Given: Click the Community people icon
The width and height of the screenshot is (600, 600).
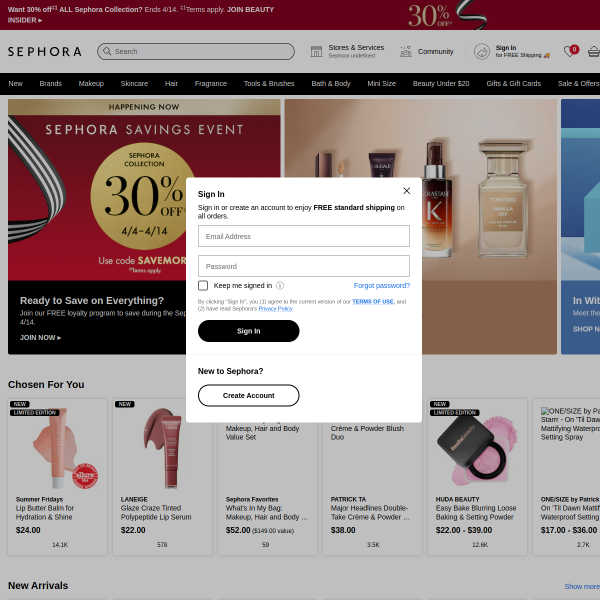Looking at the screenshot, I should pyautogui.click(x=406, y=51).
